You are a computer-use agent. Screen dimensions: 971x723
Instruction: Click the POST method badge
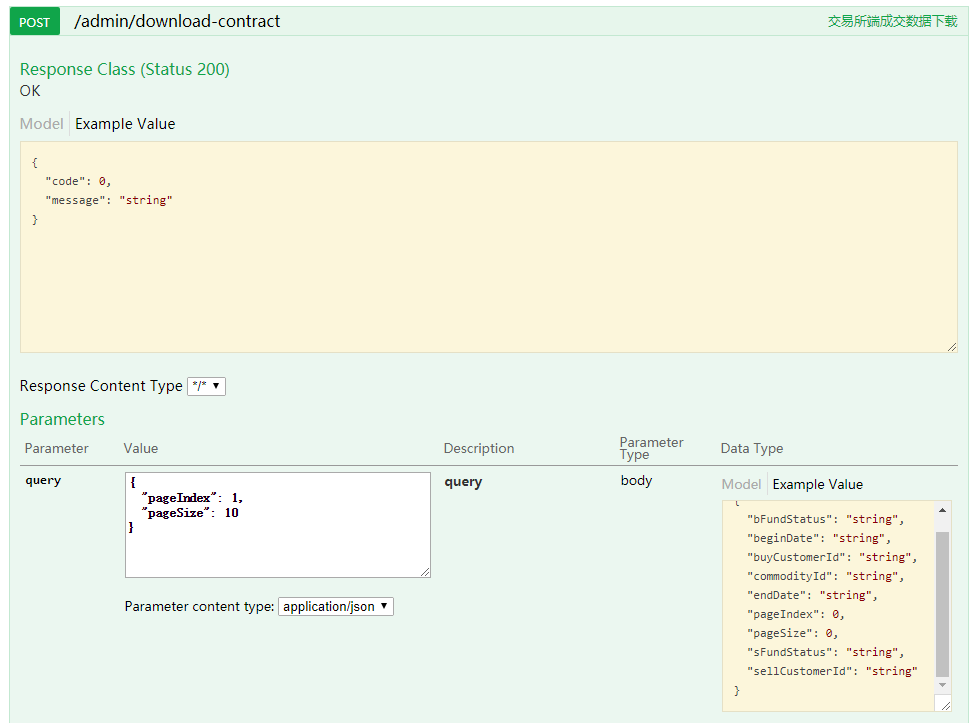[34, 20]
